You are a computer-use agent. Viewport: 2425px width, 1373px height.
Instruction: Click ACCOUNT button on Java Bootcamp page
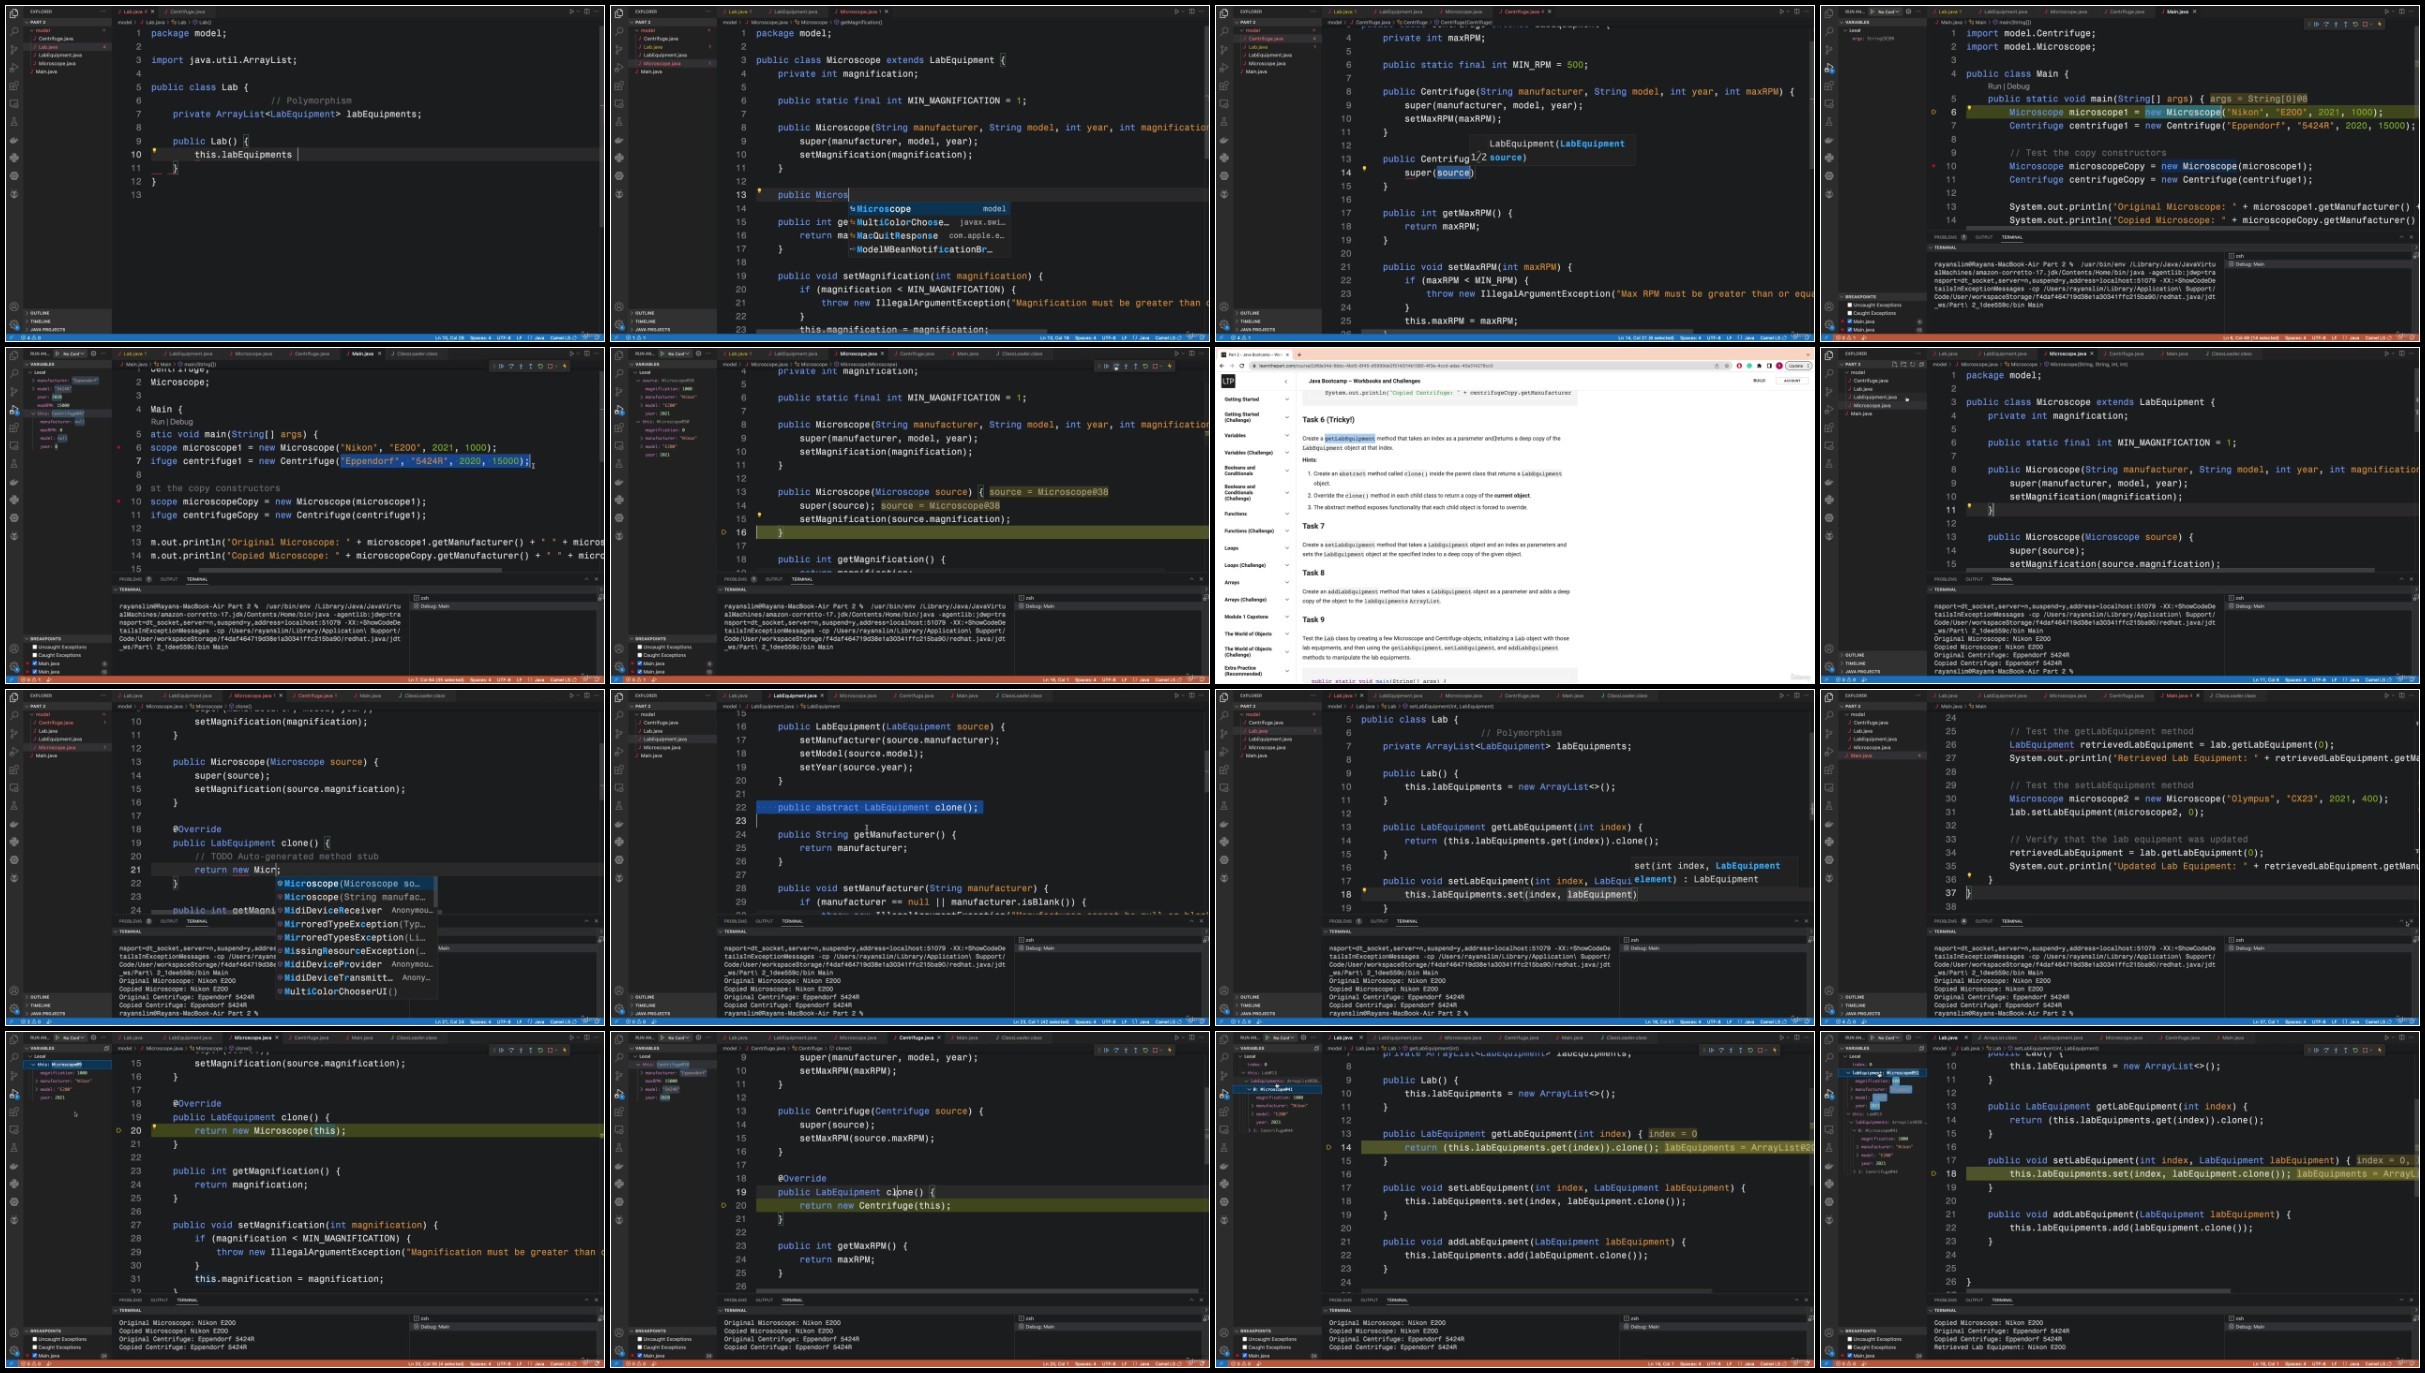click(x=1792, y=380)
